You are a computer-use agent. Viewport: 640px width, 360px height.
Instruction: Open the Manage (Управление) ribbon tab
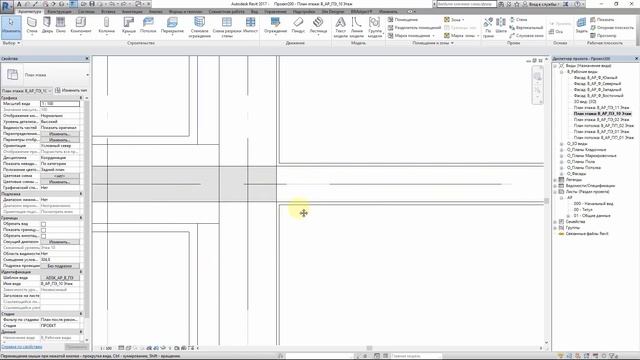[275, 11]
